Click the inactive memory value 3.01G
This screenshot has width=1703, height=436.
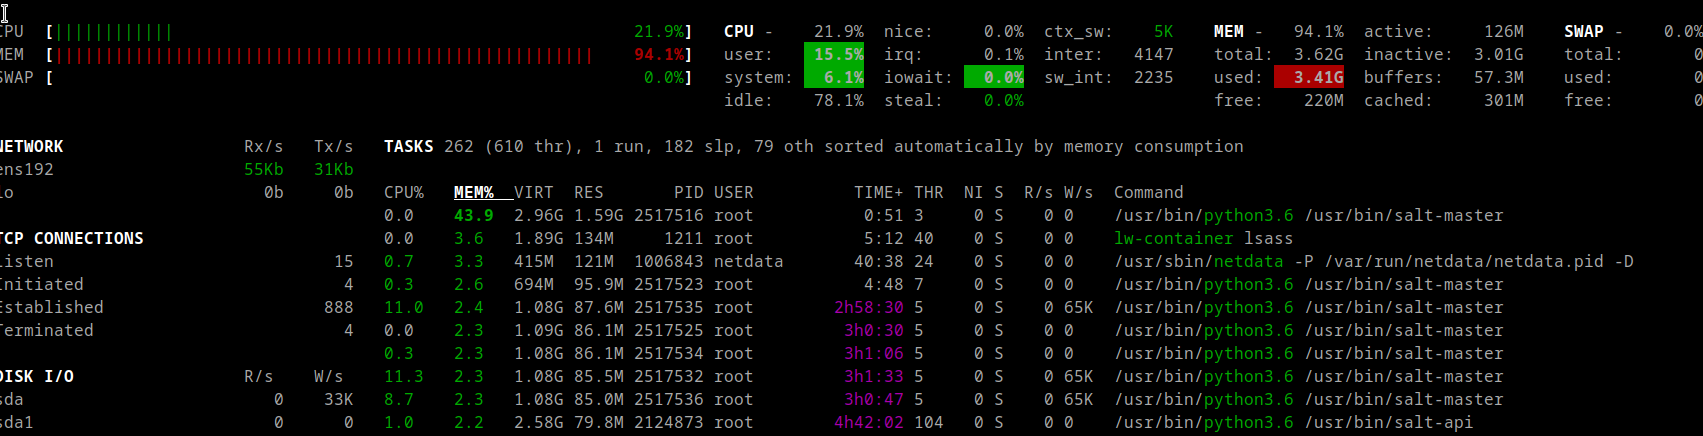point(1499,55)
